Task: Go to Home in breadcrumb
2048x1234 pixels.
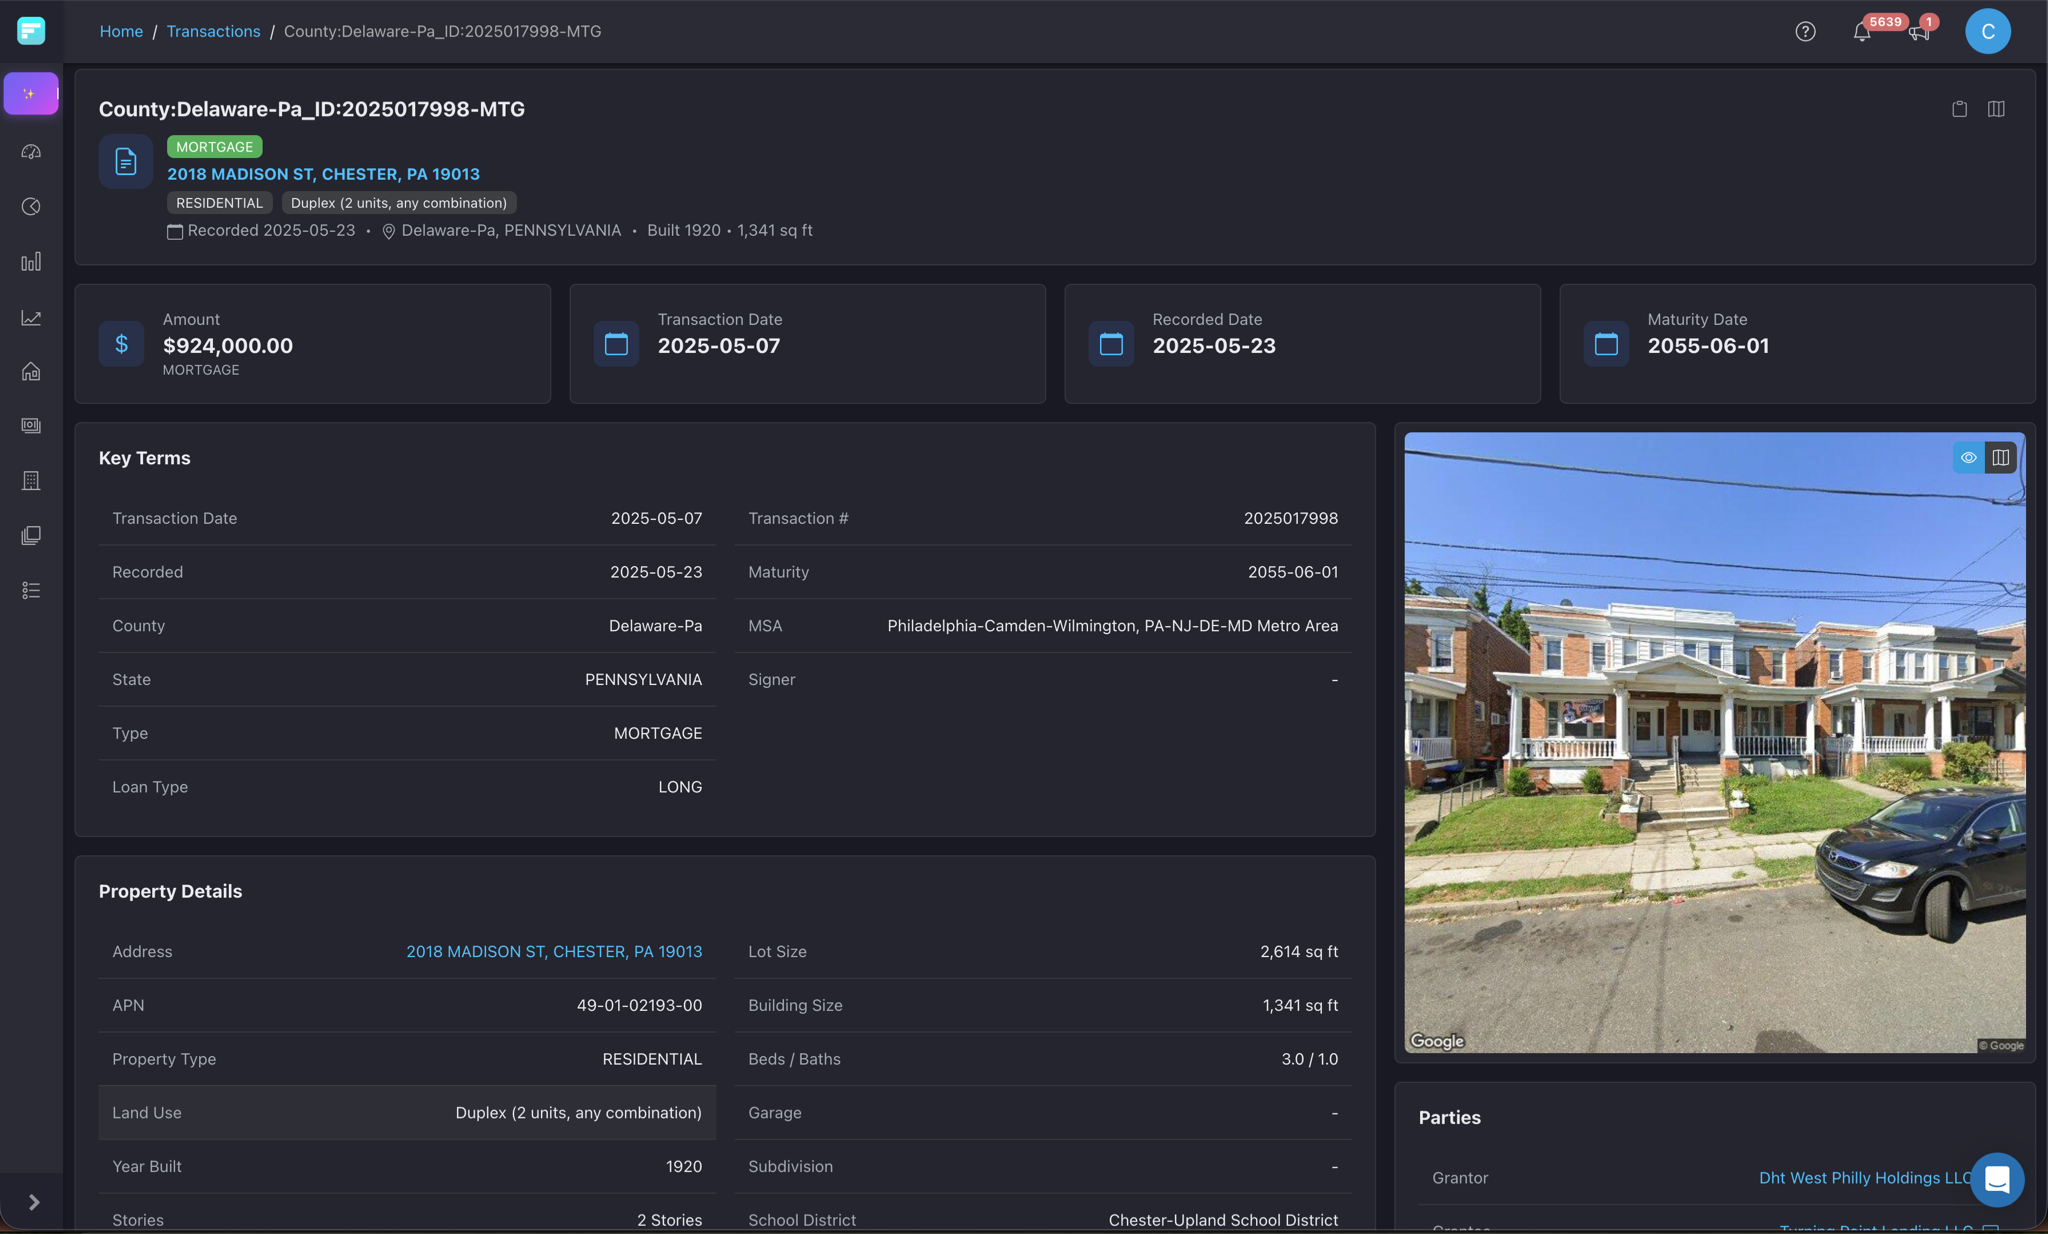Action: (121, 32)
